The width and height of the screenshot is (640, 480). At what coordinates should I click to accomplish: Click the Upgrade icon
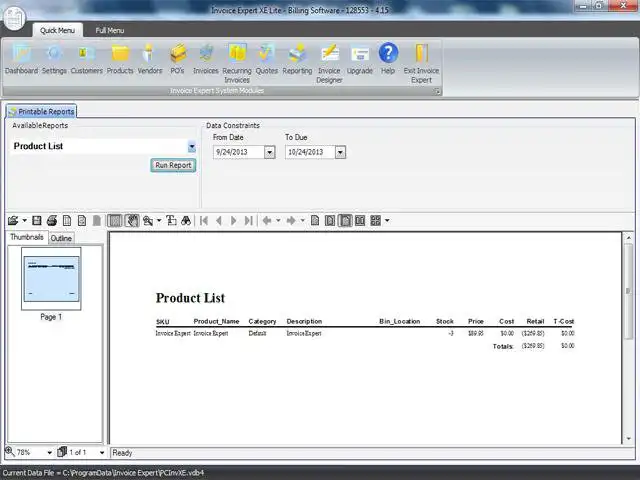(360, 60)
